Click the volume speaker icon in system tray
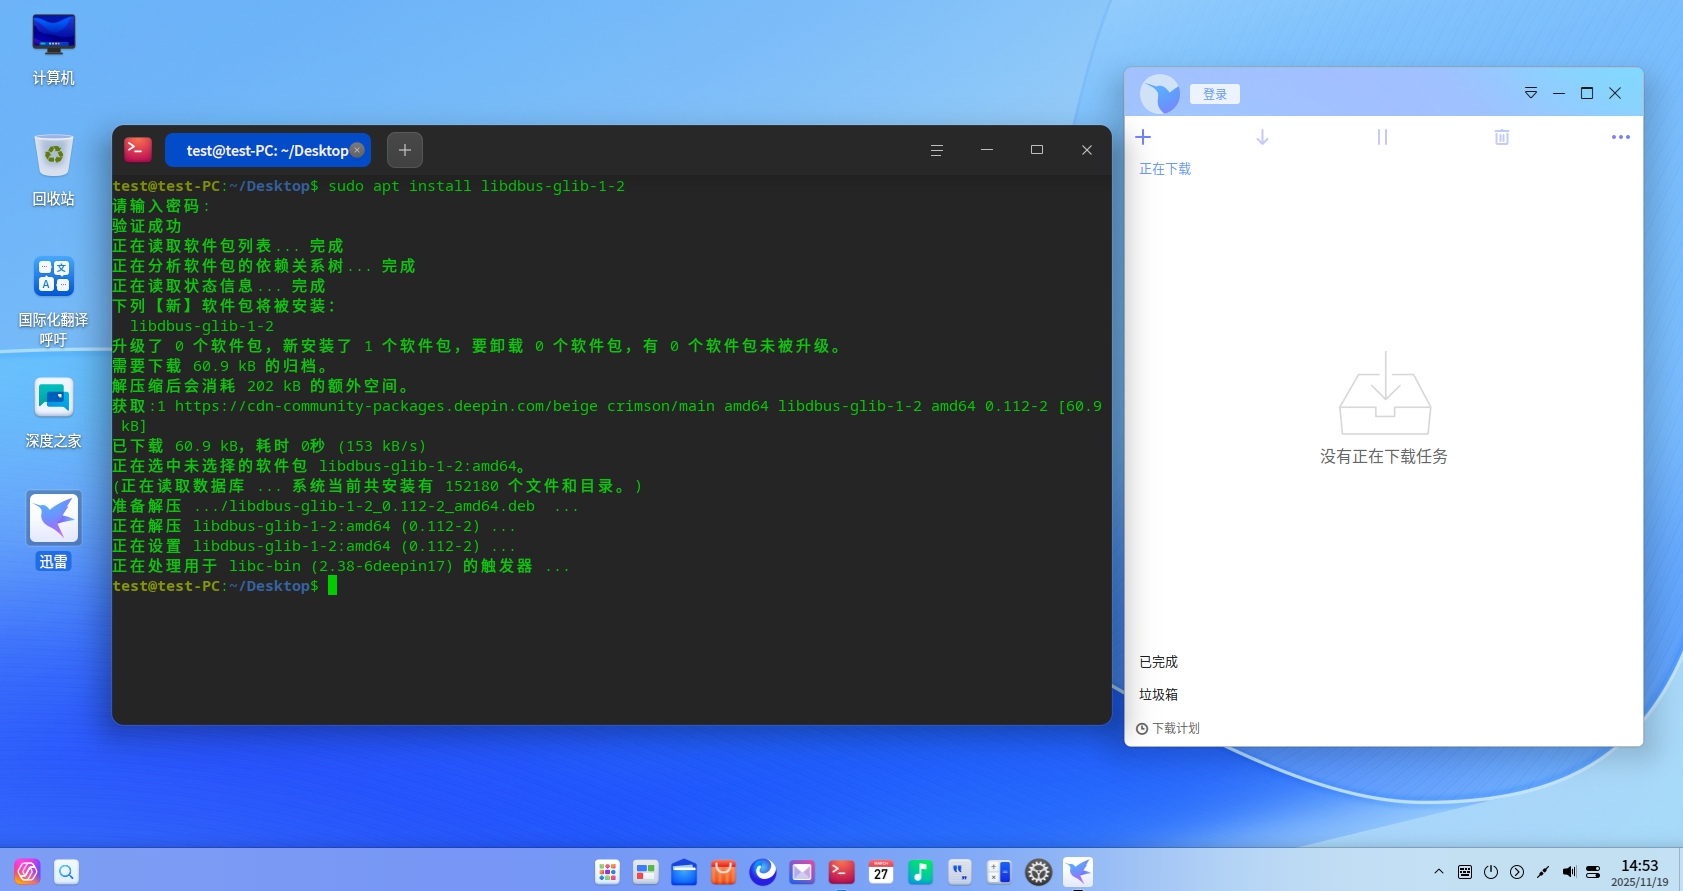Viewport: 1683px width, 891px height. [1569, 872]
